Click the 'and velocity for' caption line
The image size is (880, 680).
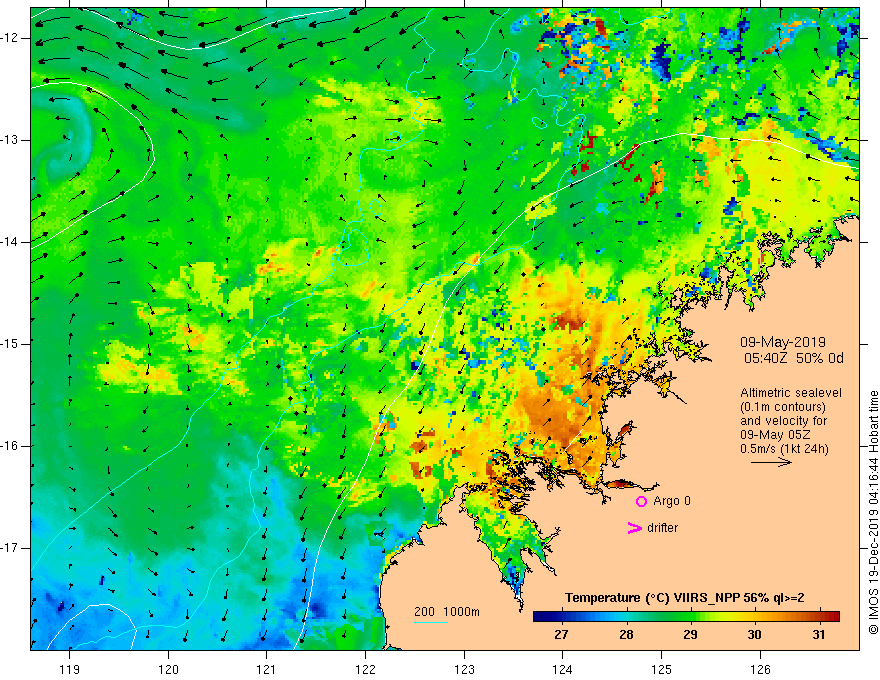[x=783, y=421]
